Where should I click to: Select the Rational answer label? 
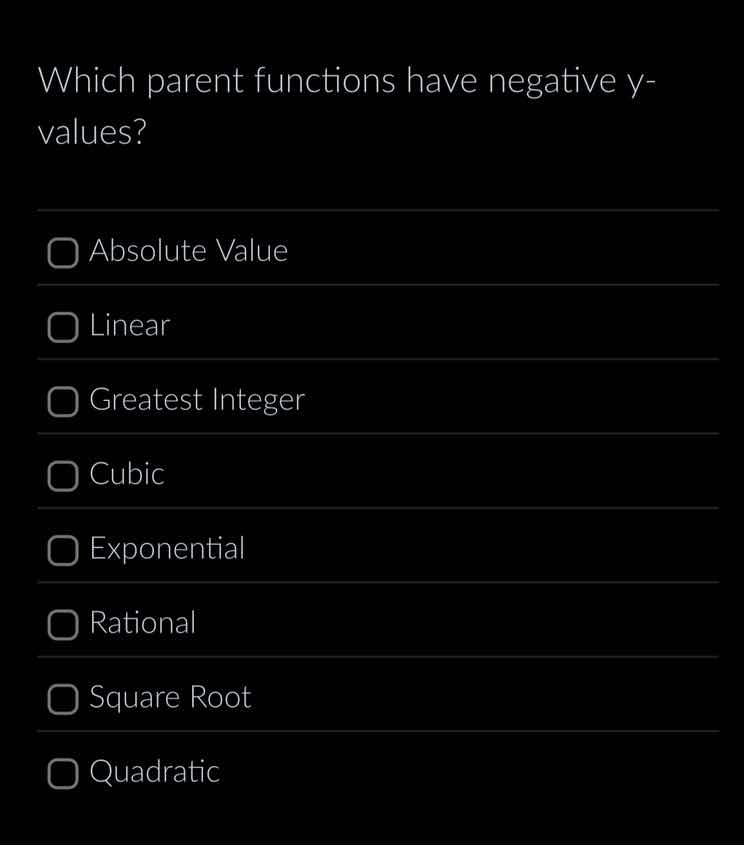tap(143, 623)
